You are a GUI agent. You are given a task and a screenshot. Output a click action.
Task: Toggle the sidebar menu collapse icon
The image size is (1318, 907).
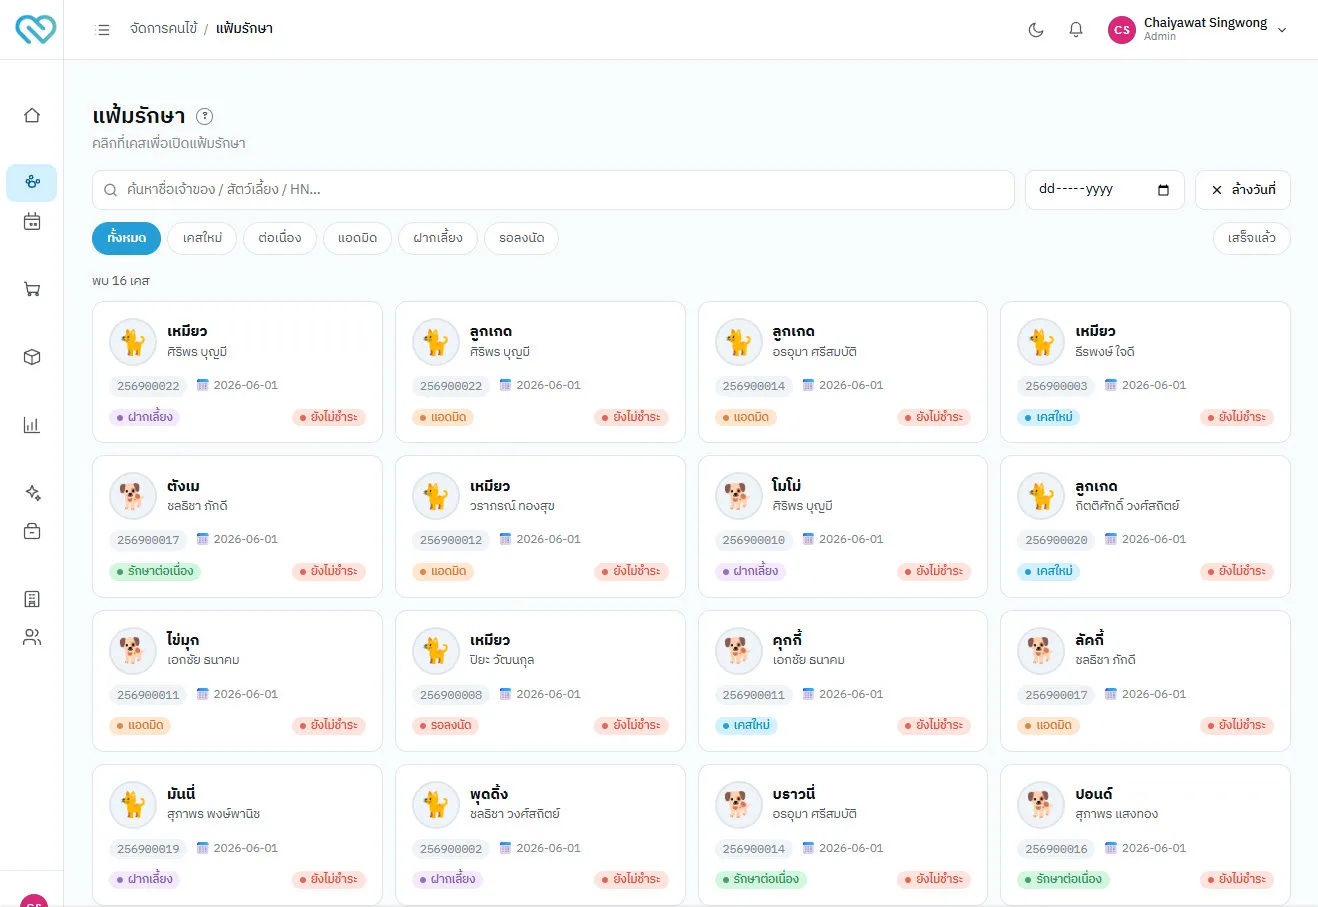click(102, 30)
